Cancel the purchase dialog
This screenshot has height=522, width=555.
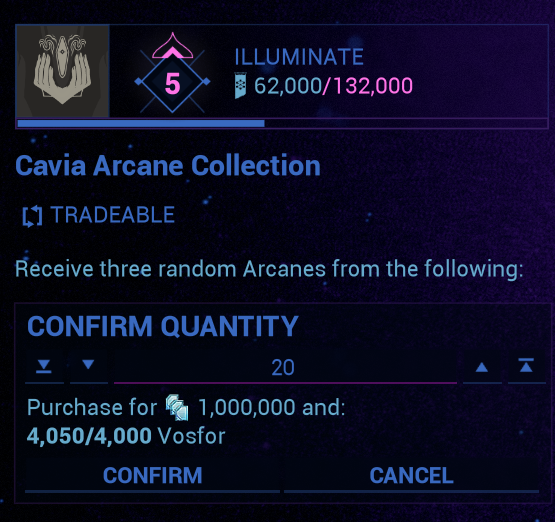pos(411,475)
